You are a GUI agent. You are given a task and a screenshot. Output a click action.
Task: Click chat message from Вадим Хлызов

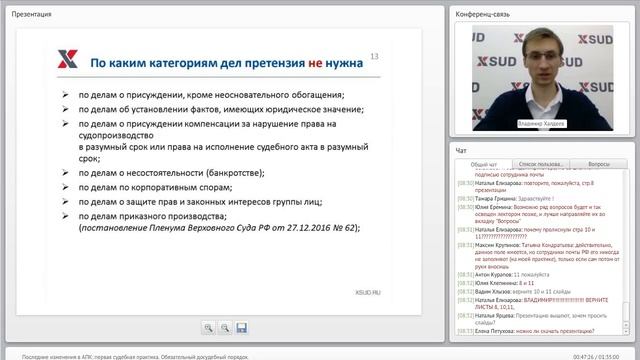514,291
